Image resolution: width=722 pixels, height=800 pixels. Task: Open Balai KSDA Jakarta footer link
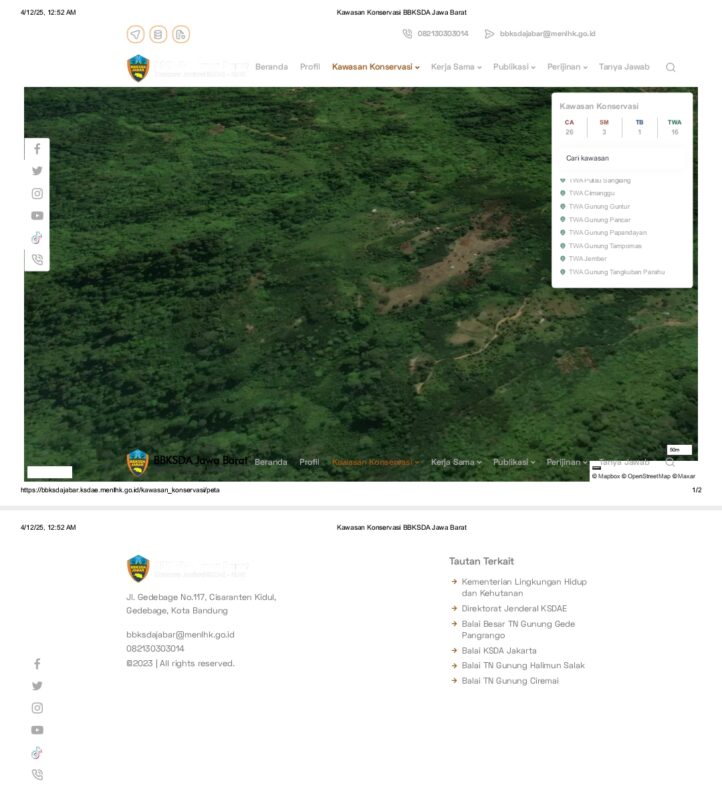pyautogui.click(x=498, y=650)
